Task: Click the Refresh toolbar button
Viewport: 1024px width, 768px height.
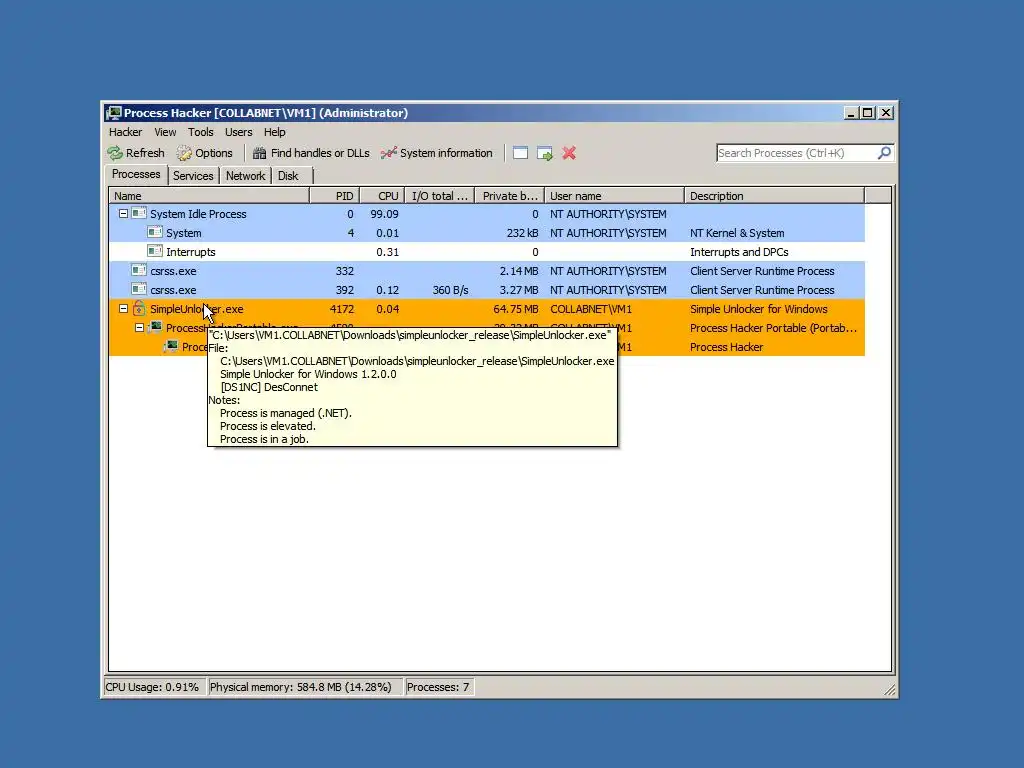Action: [x=136, y=153]
